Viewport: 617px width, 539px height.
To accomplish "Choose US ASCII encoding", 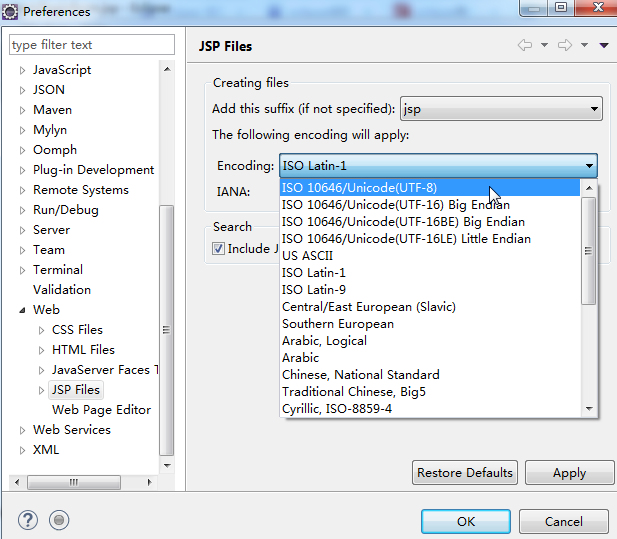I will pos(430,256).
